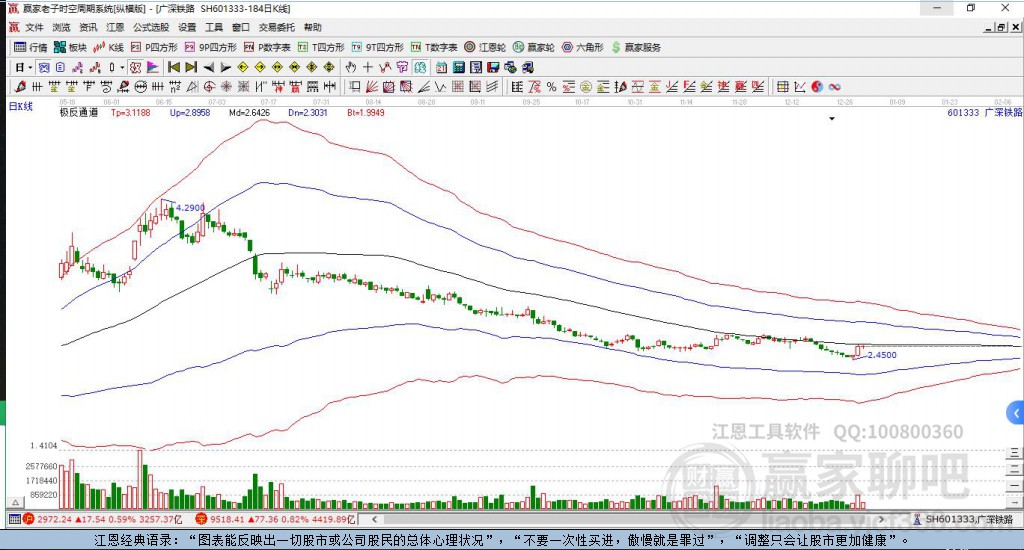Screen dimensions: 1024x550
Task: Open the 行情 quotes view
Action: click(x=31, y=47)
